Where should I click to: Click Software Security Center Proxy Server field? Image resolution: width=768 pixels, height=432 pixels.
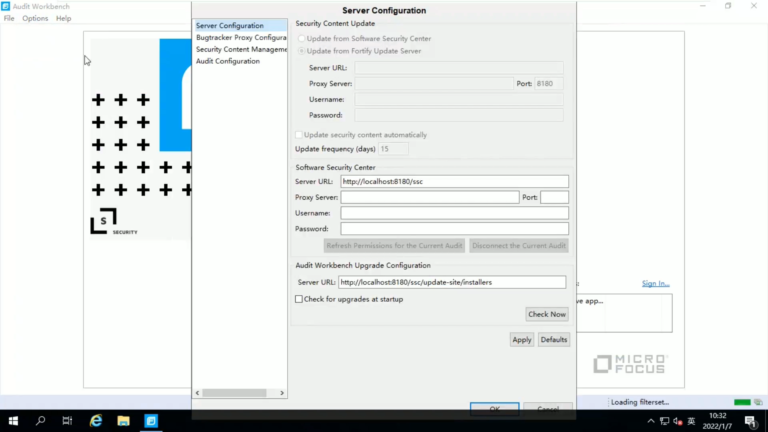tap(430, 197)
